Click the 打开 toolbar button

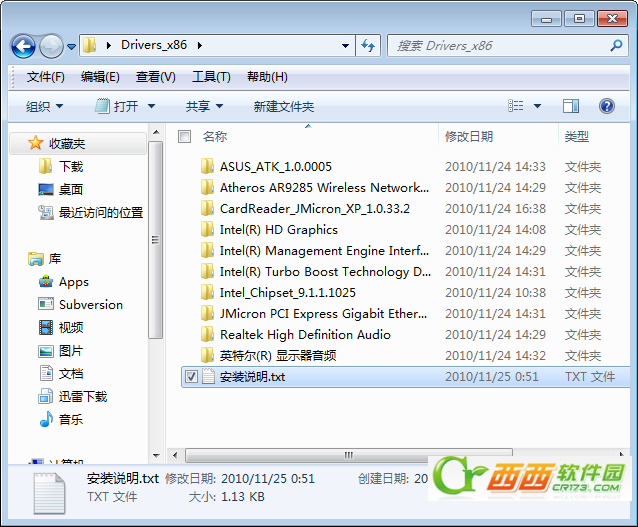click(x=117, y=107)
